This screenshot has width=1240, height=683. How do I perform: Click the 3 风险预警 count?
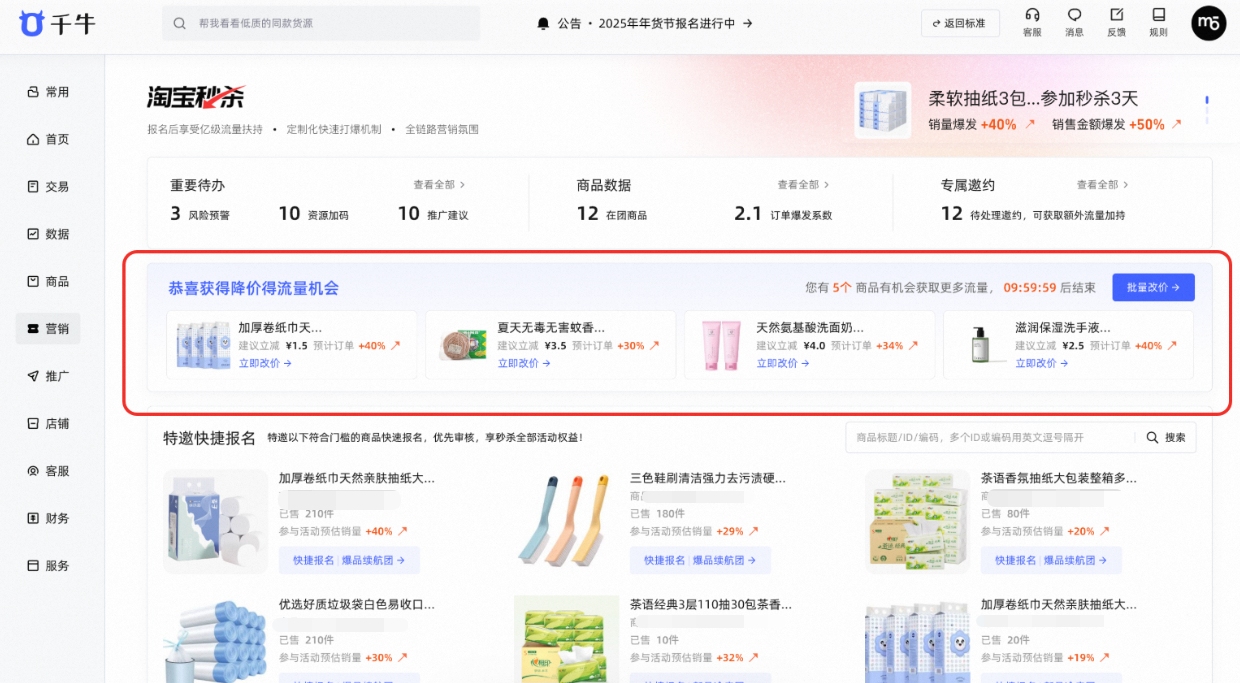pyautogui.click(x=200, y=213)
